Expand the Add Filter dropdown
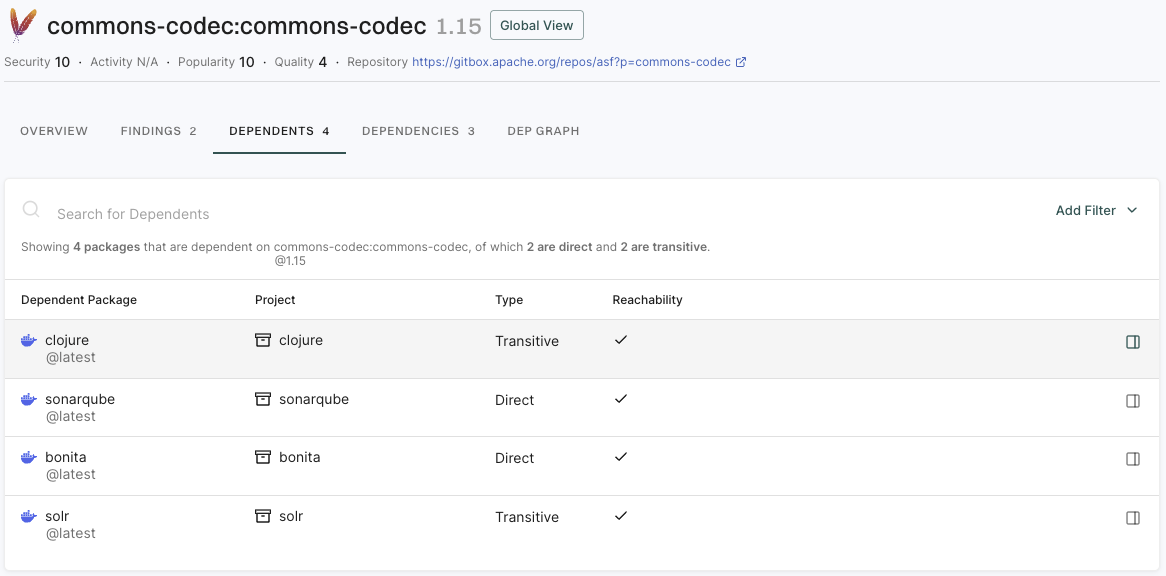The width and height of the screenshot is (1166, 576). 1096,211
